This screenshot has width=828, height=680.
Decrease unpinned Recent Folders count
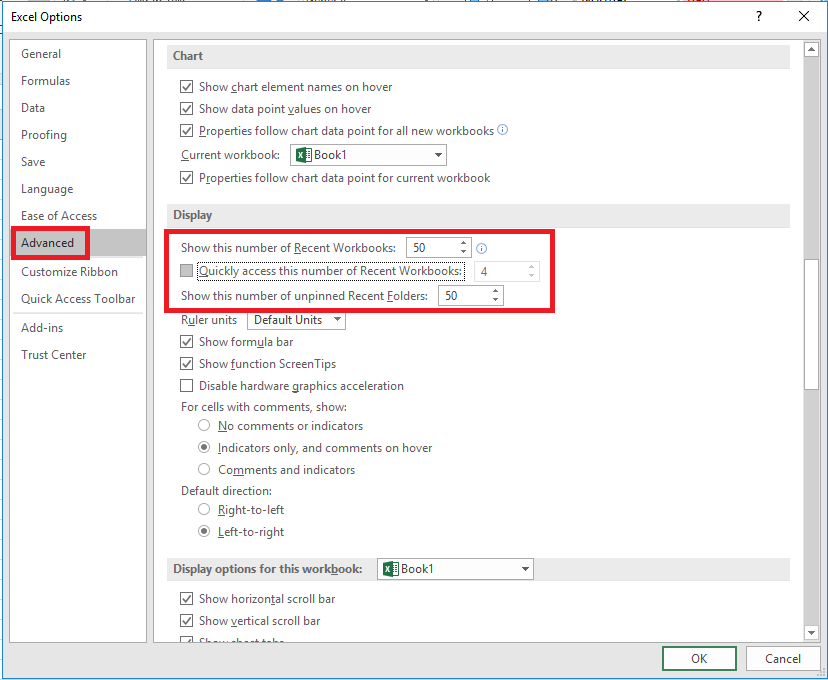[x=496, y=300]
